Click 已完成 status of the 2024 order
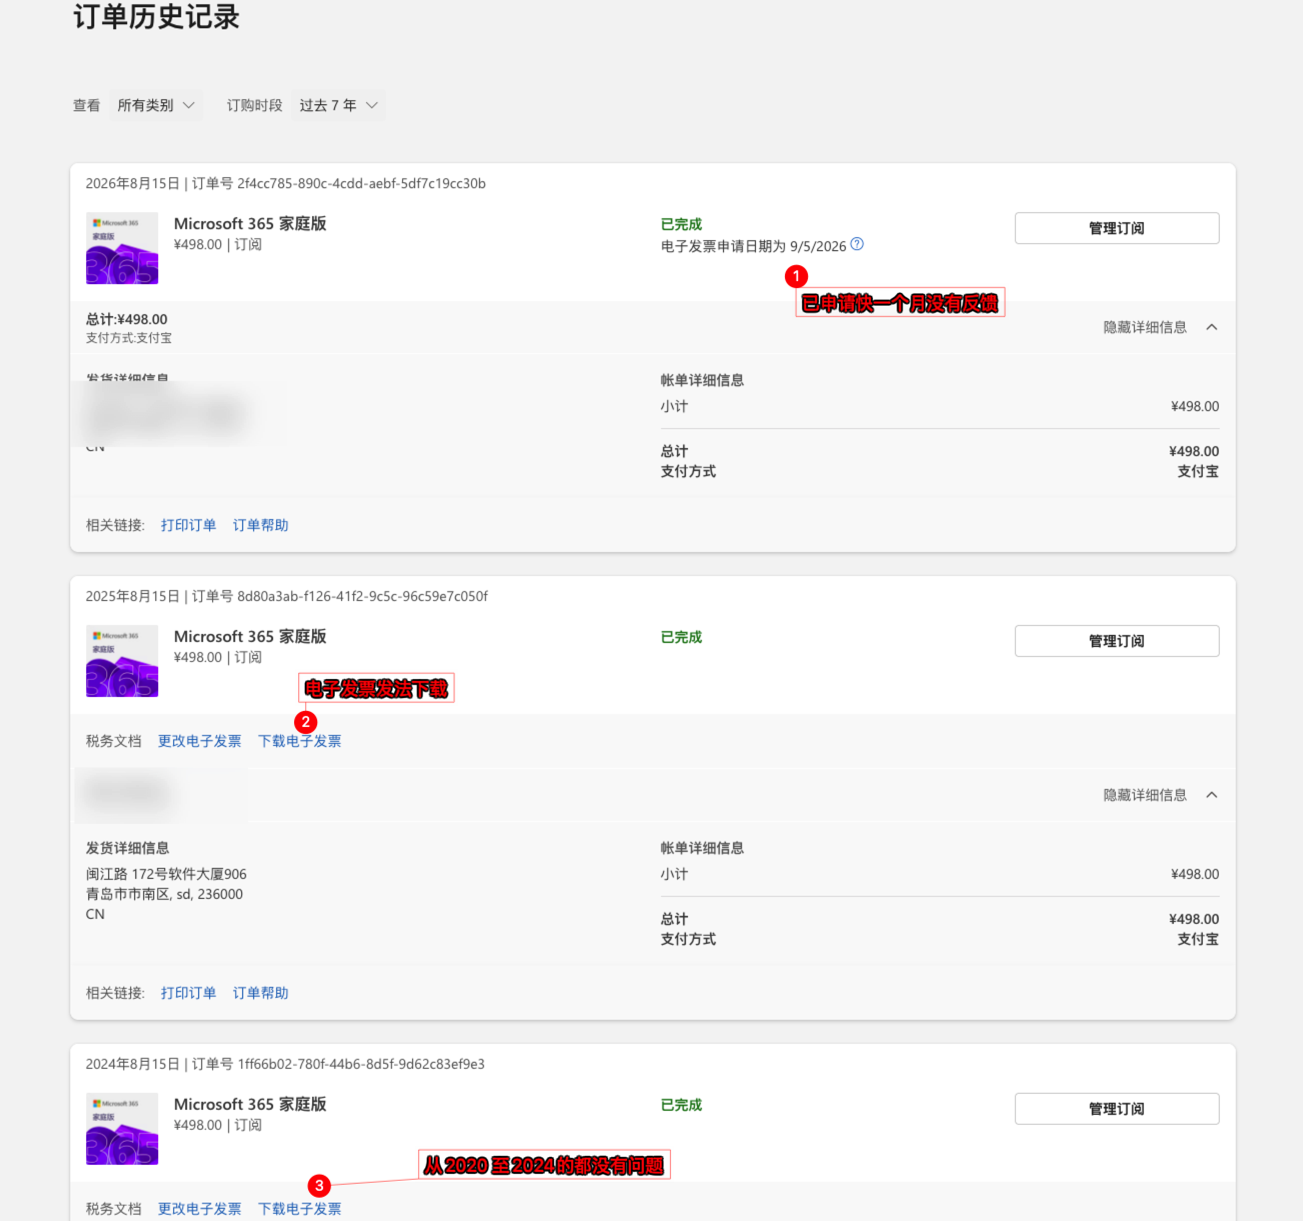Image resolution: width=1303 pixels, height=1221 pixels. click(x=682, y=1105)
